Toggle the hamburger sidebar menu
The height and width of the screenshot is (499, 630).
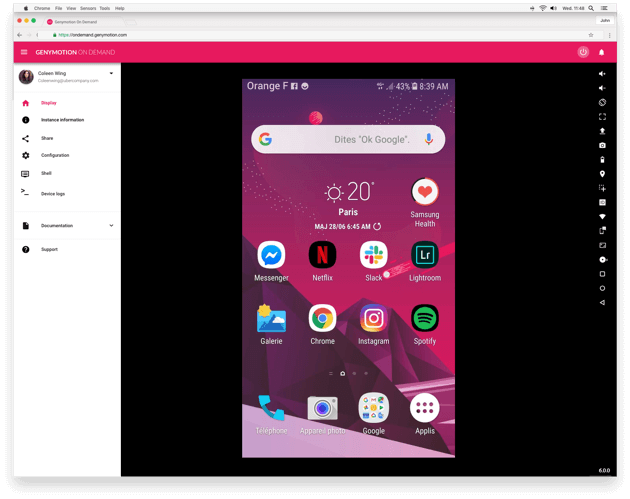click(x=24, y=52)
